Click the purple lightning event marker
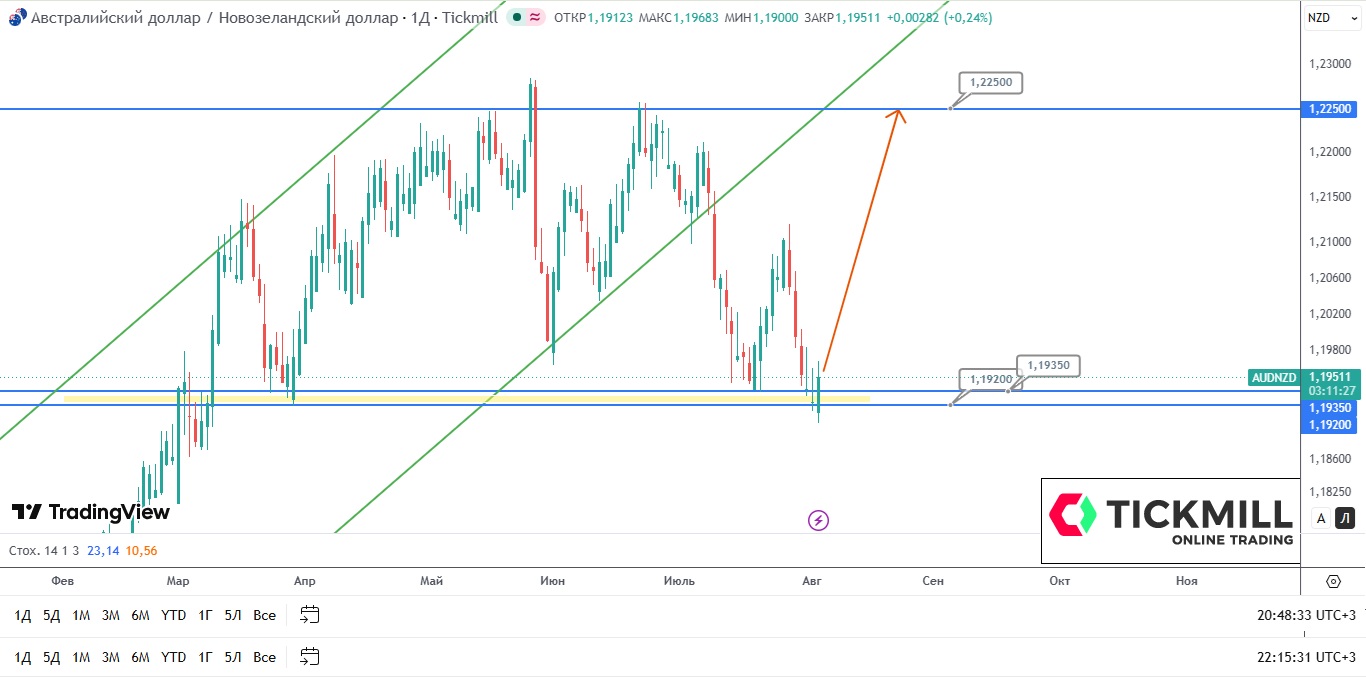The height and width of the screenshot is (677, 1366). [x=818, y=520]
